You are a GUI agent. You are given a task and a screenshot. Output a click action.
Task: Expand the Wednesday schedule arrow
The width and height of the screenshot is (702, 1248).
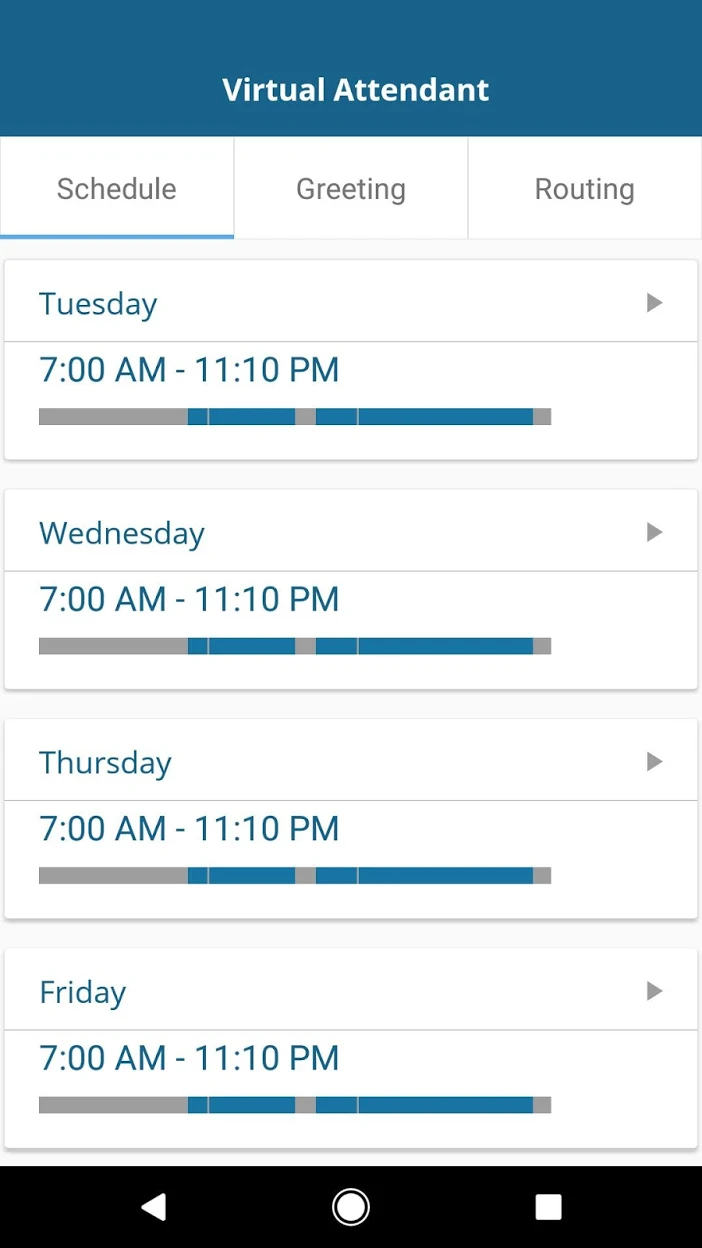[654, 532]
